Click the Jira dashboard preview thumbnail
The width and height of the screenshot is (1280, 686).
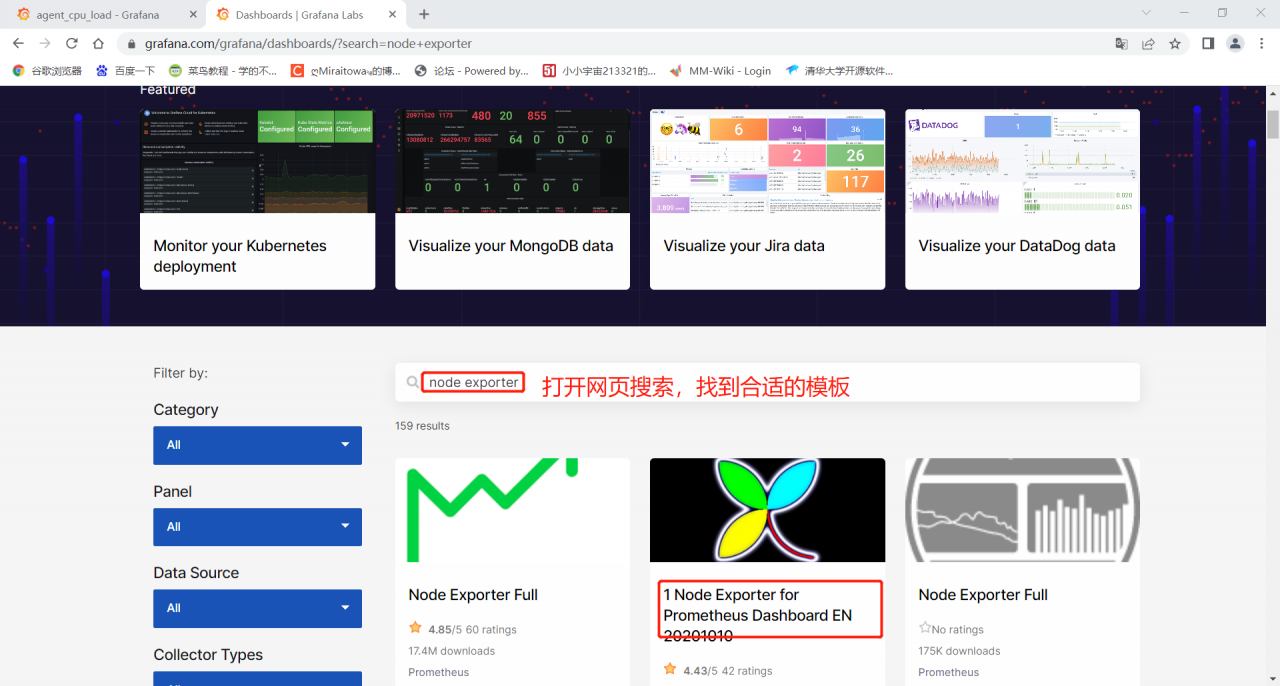click(x=767, y=161)
